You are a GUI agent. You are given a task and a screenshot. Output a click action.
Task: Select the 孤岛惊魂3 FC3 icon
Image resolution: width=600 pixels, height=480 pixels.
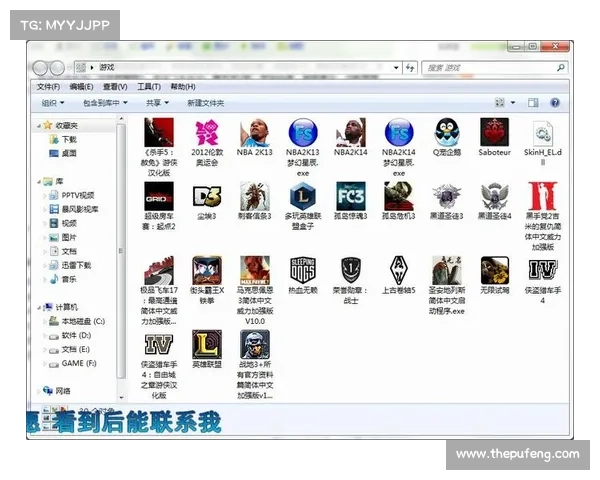click(351, 196)
